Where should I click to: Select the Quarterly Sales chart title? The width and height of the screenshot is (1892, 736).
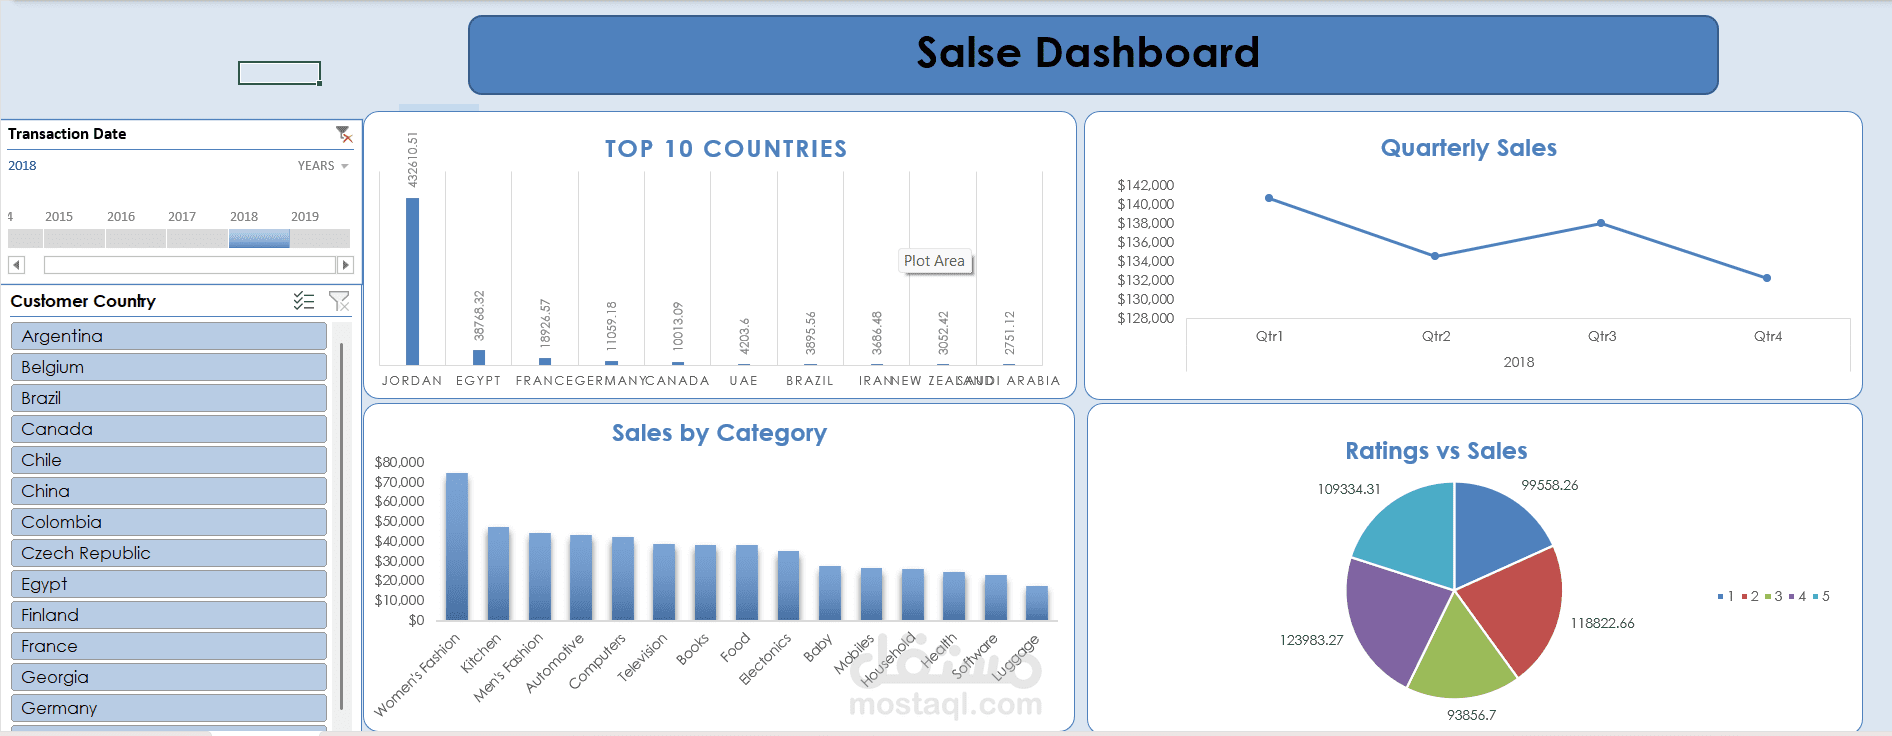click(1468, 148)
